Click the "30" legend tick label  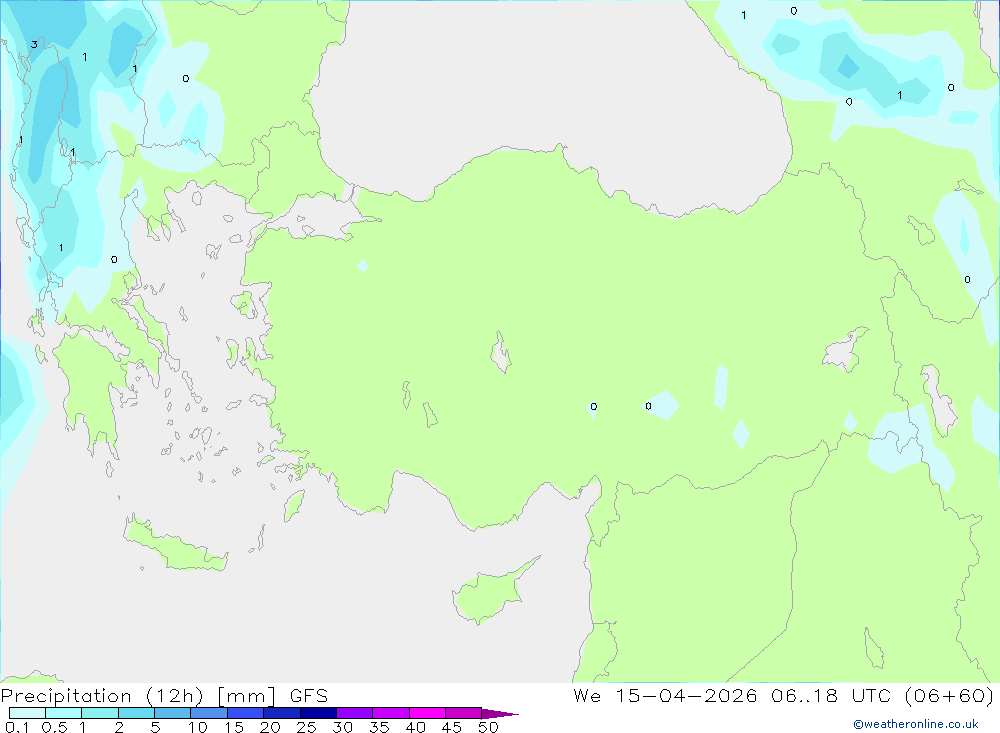tap(342, 727)
